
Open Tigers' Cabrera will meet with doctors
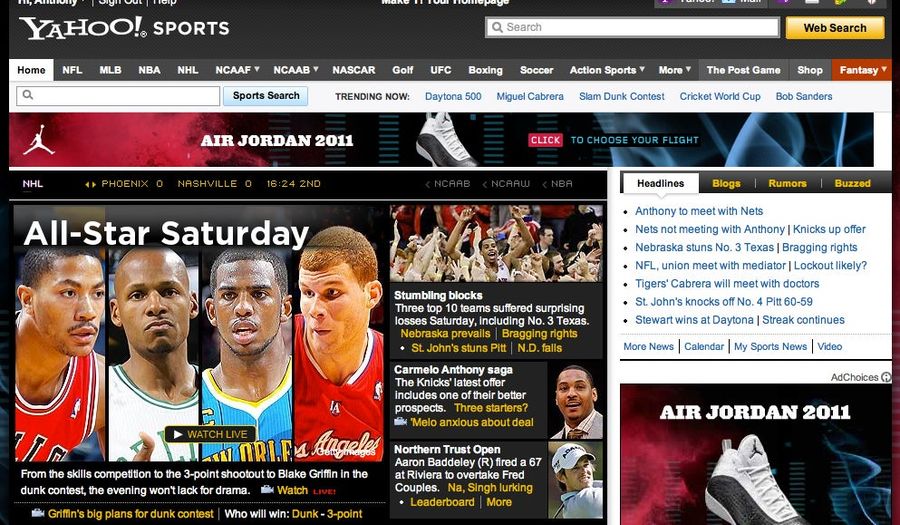pyautogui.click(x=727, y=283)
